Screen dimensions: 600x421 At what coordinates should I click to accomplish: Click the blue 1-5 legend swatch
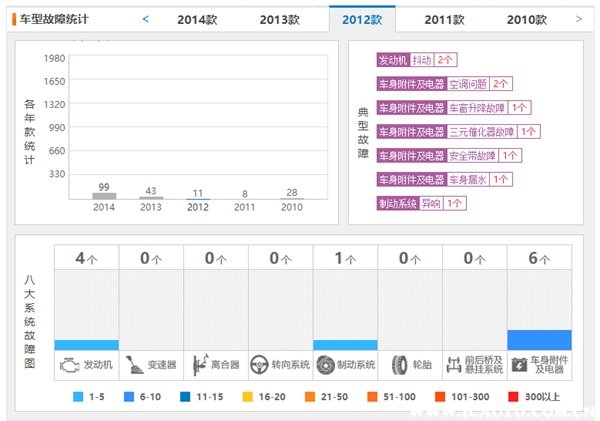(x=78, y=397)
